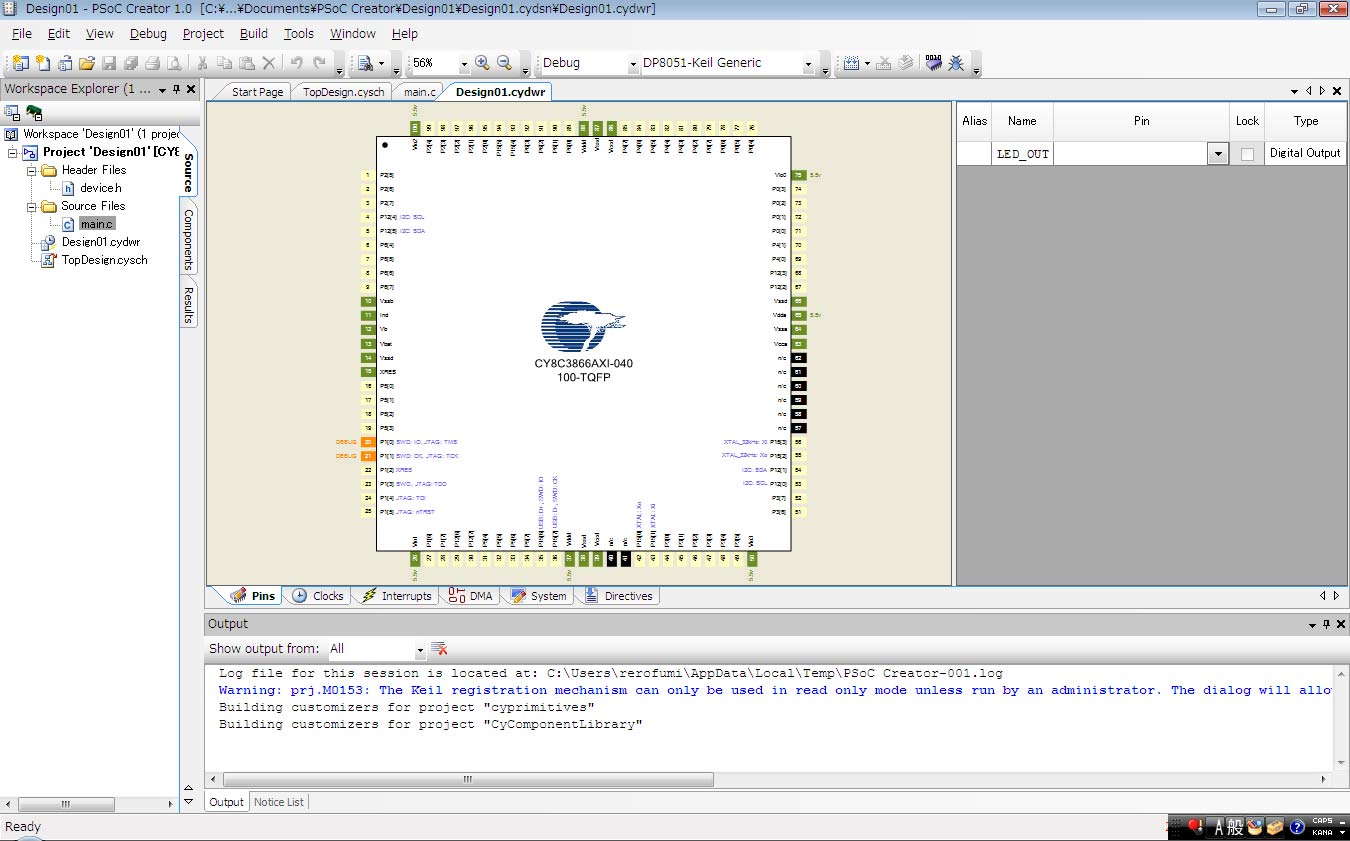Click the green icon in Workspace Explorer toolbar

point(34,112)
